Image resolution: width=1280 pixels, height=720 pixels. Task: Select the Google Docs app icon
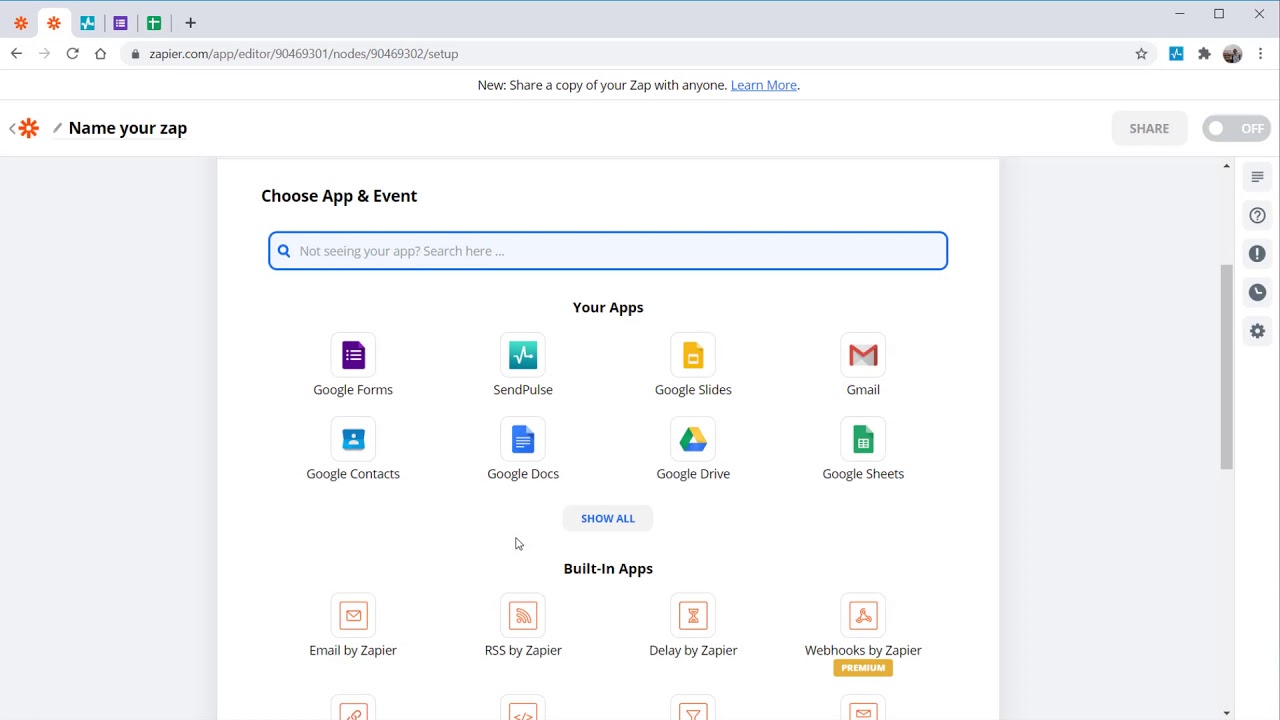[x=523, y=439]
